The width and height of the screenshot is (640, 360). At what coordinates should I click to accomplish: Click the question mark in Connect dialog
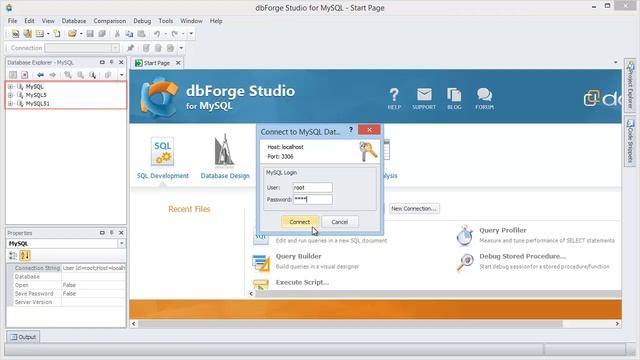(351, 130)
